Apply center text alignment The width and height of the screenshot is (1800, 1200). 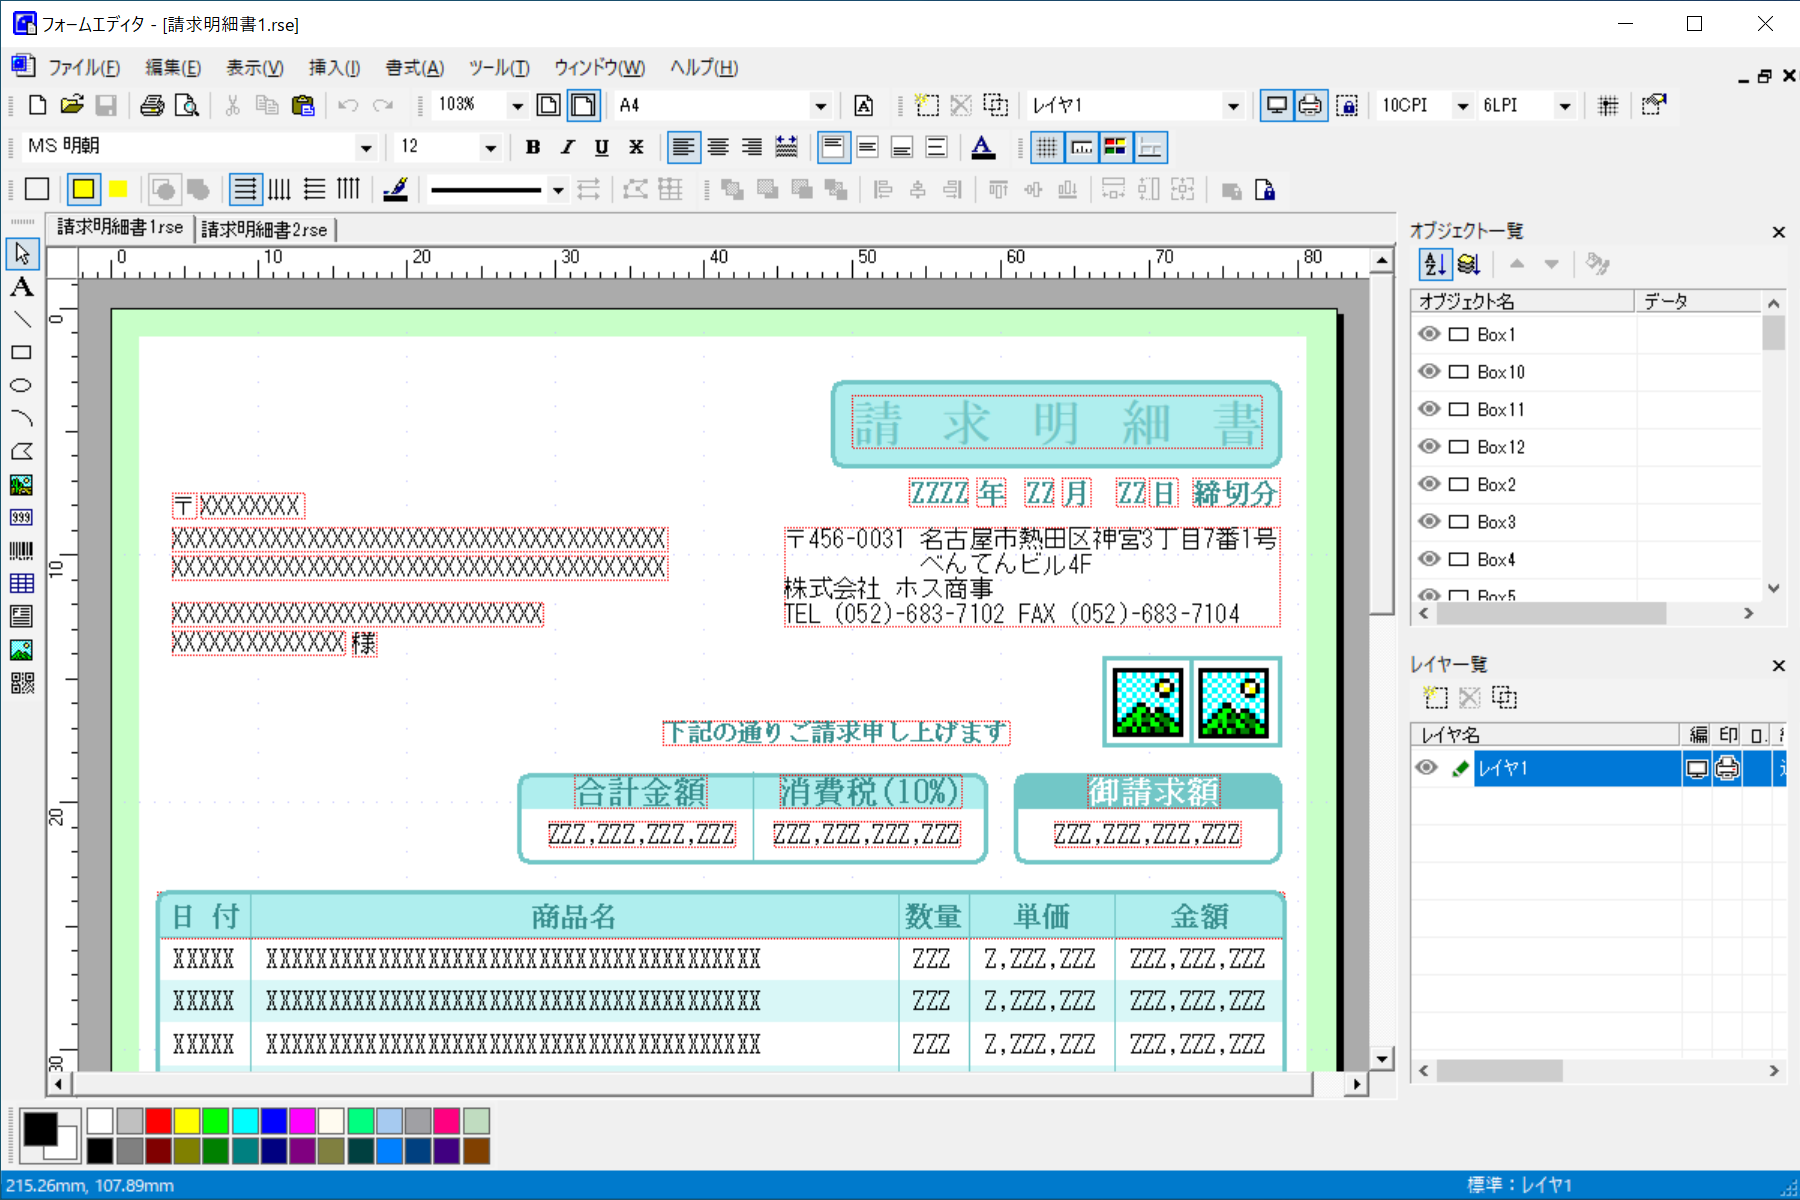tap(718, 148)
